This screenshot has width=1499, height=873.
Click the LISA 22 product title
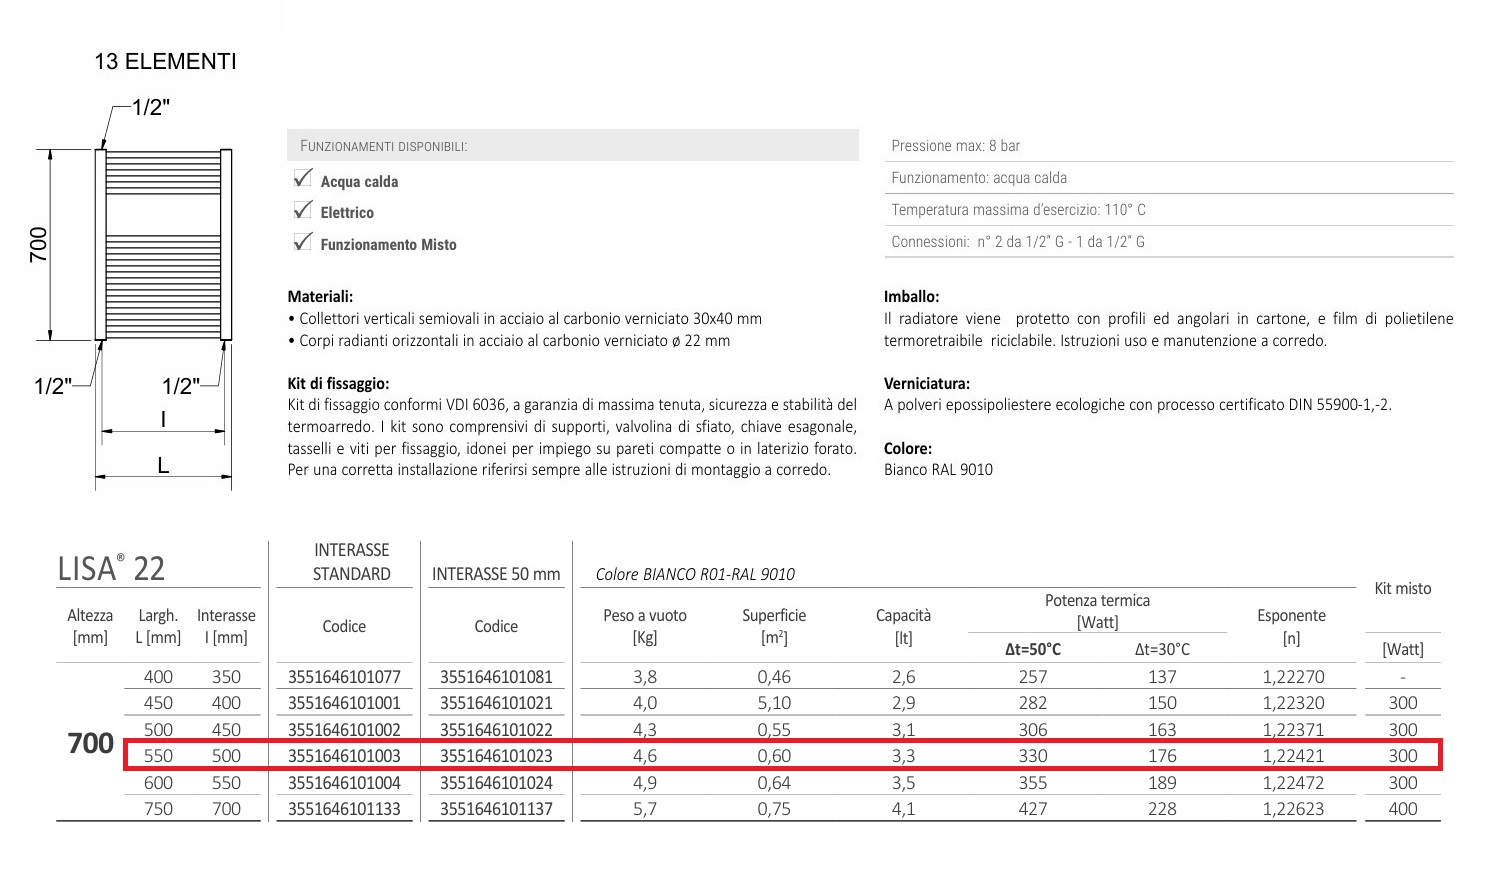(x=111, y=568)
